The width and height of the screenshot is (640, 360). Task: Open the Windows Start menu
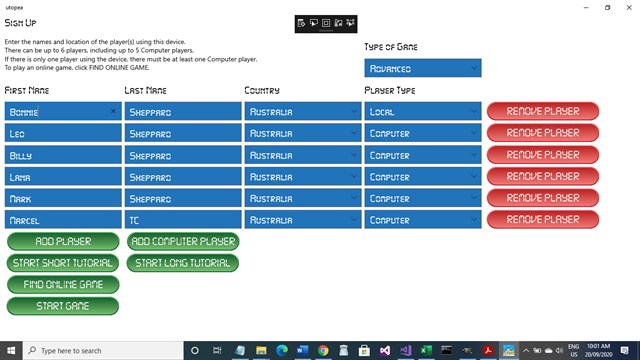[11, 351]
